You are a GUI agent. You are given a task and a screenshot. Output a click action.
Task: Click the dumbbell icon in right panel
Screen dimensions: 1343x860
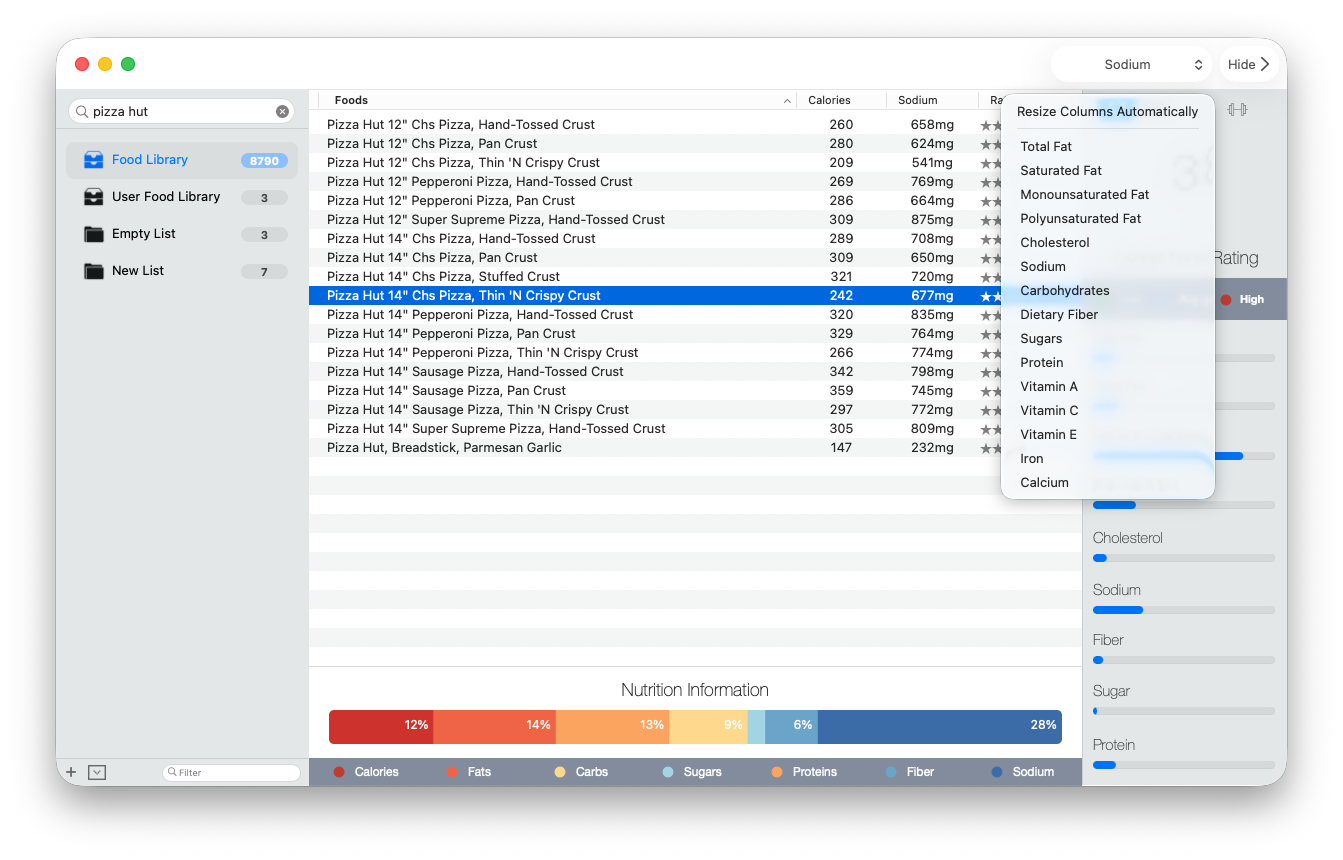[x=1237, y=109]
